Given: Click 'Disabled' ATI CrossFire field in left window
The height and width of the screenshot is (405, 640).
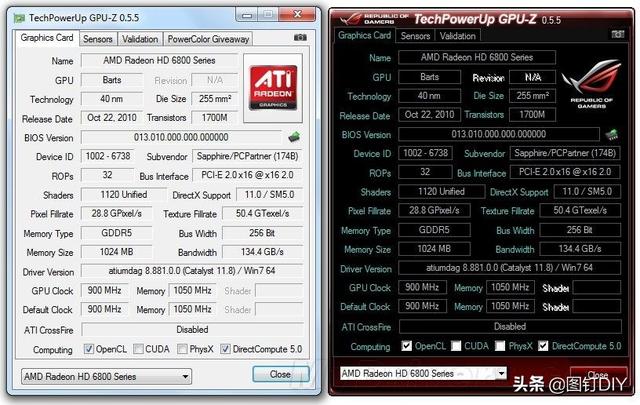Looking at the screenshot, I should point(192,329).
